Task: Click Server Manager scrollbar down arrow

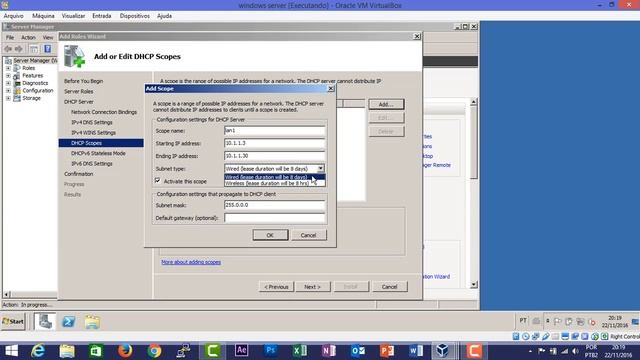Action: pyautogui.click(x=473, y=284)
